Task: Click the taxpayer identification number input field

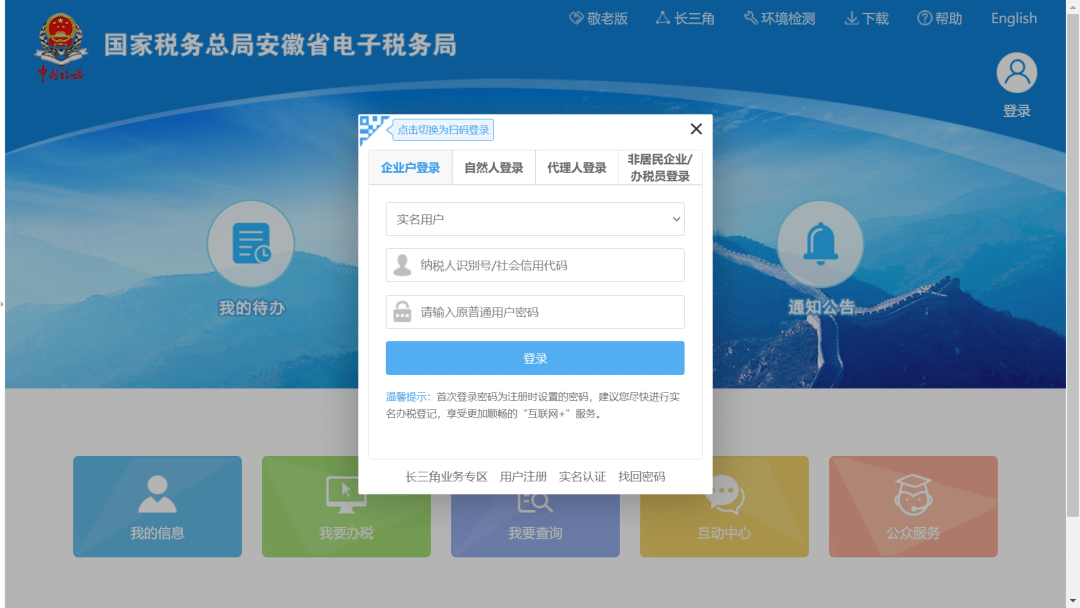Action: pos(535,265)
